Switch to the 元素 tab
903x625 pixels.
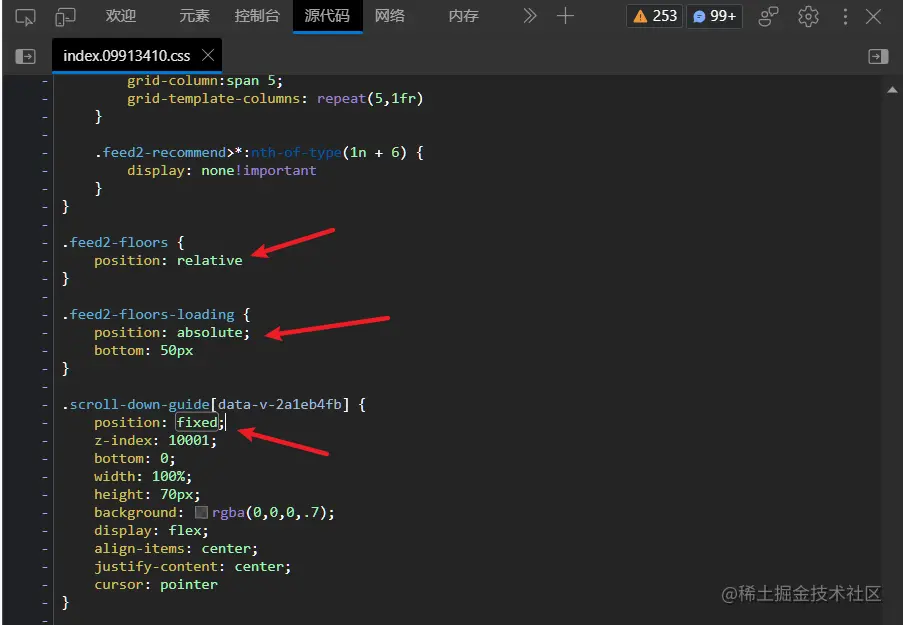pos(195,16)
